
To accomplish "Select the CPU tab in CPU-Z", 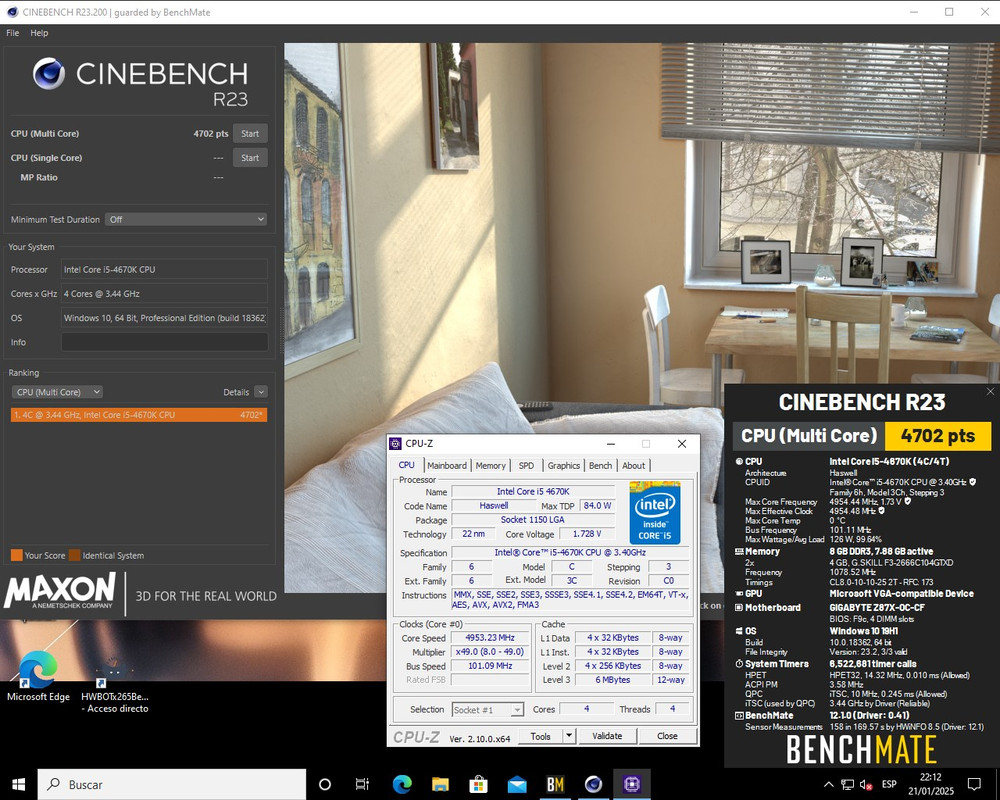I will pos(406,465).
